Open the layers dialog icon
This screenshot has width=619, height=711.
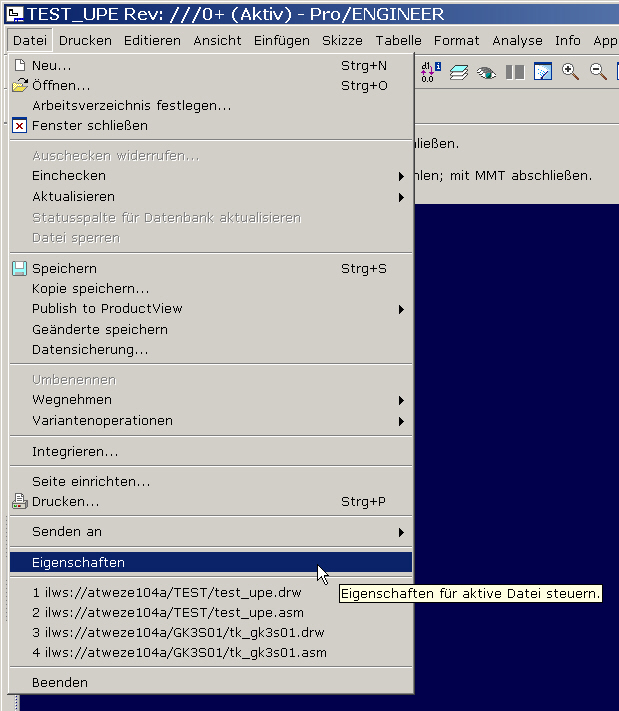point(458,72)
